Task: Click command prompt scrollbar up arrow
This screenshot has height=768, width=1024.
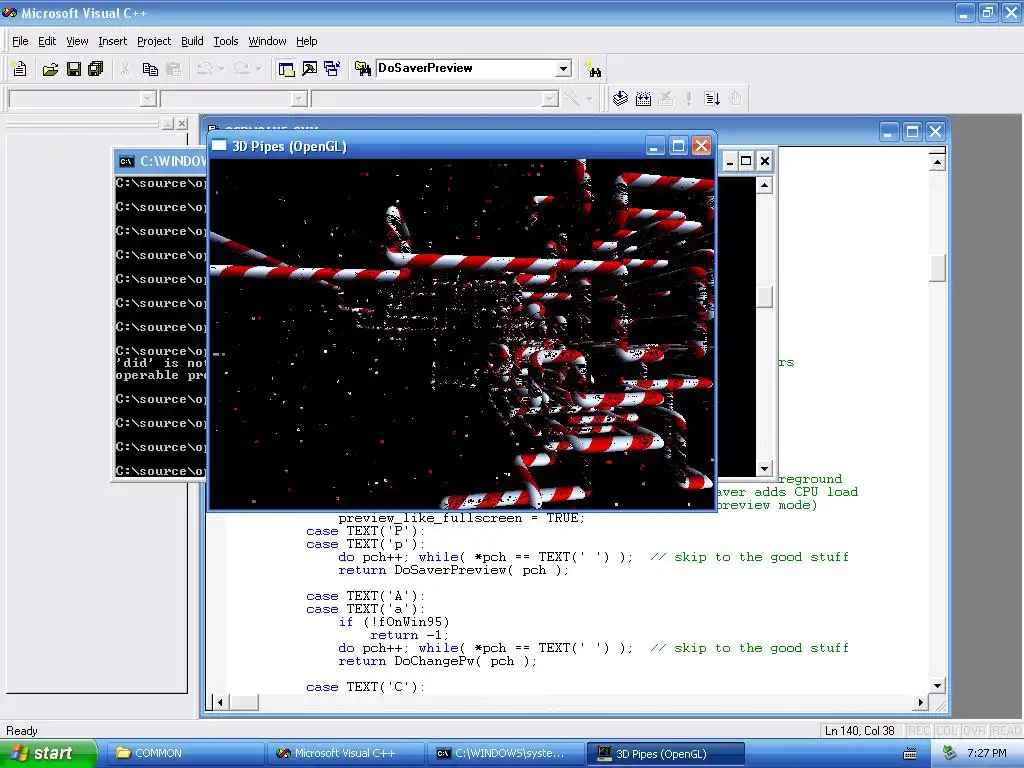Action: pos(764,185)
